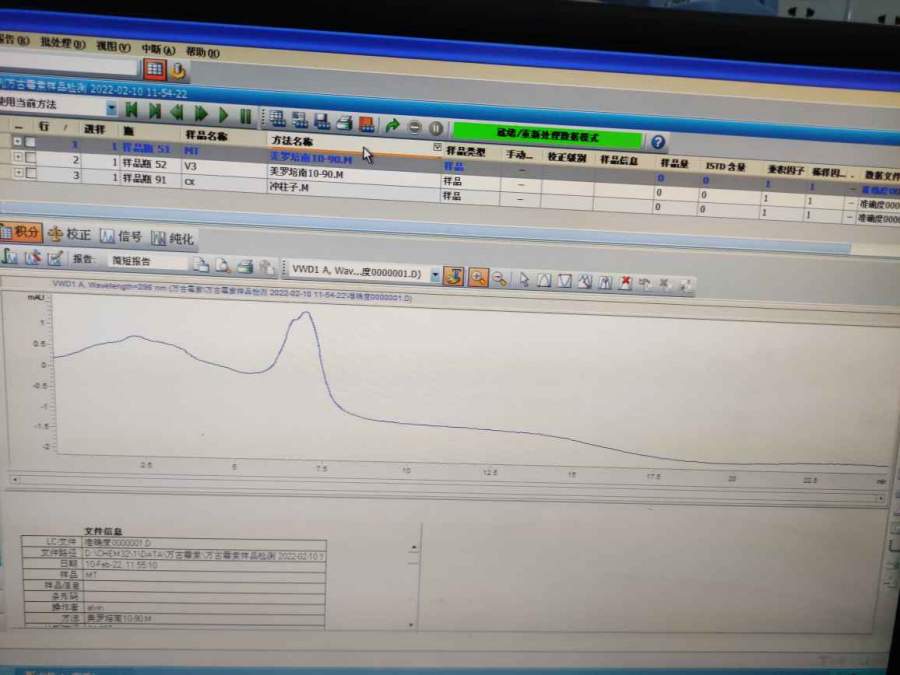Click the edit integration events icon
Image resolution: width=900 pixels, height=675 pixels.
55,259
